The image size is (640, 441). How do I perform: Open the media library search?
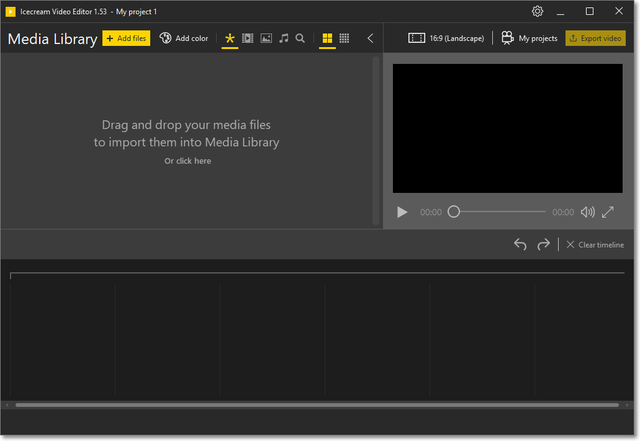coord(300,38)
